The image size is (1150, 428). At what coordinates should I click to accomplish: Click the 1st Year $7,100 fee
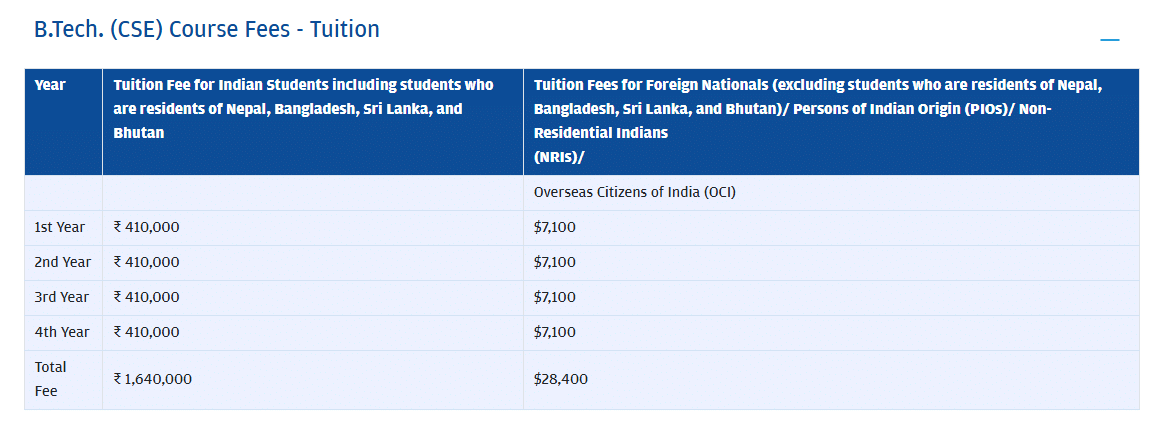click(x=555, y=227)
